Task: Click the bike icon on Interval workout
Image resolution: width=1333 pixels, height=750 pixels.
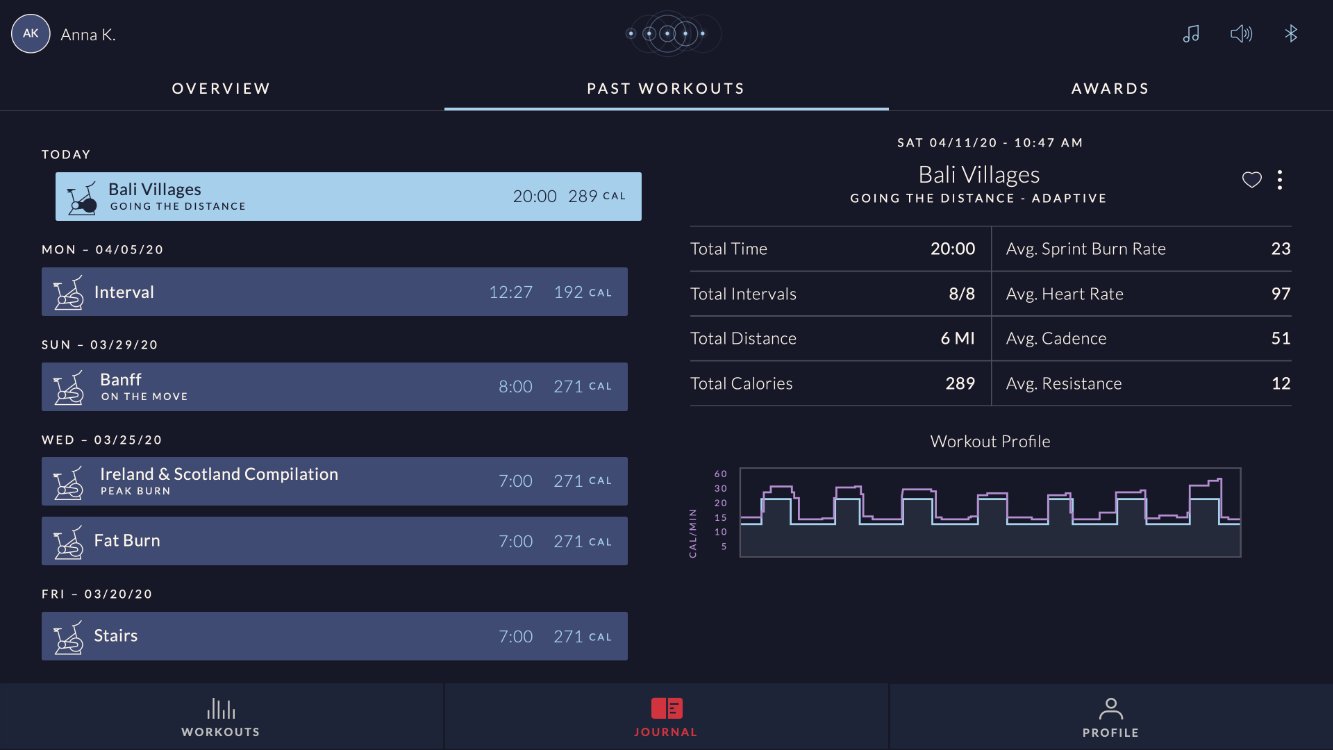Action: coord(68,293)
